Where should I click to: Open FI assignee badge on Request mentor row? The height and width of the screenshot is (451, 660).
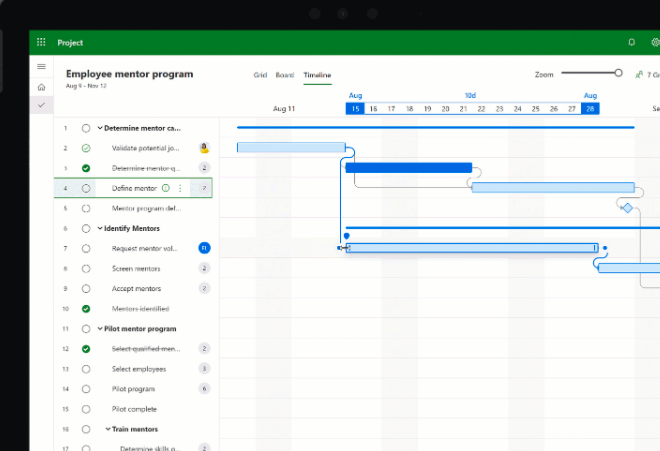click(204, 248)
